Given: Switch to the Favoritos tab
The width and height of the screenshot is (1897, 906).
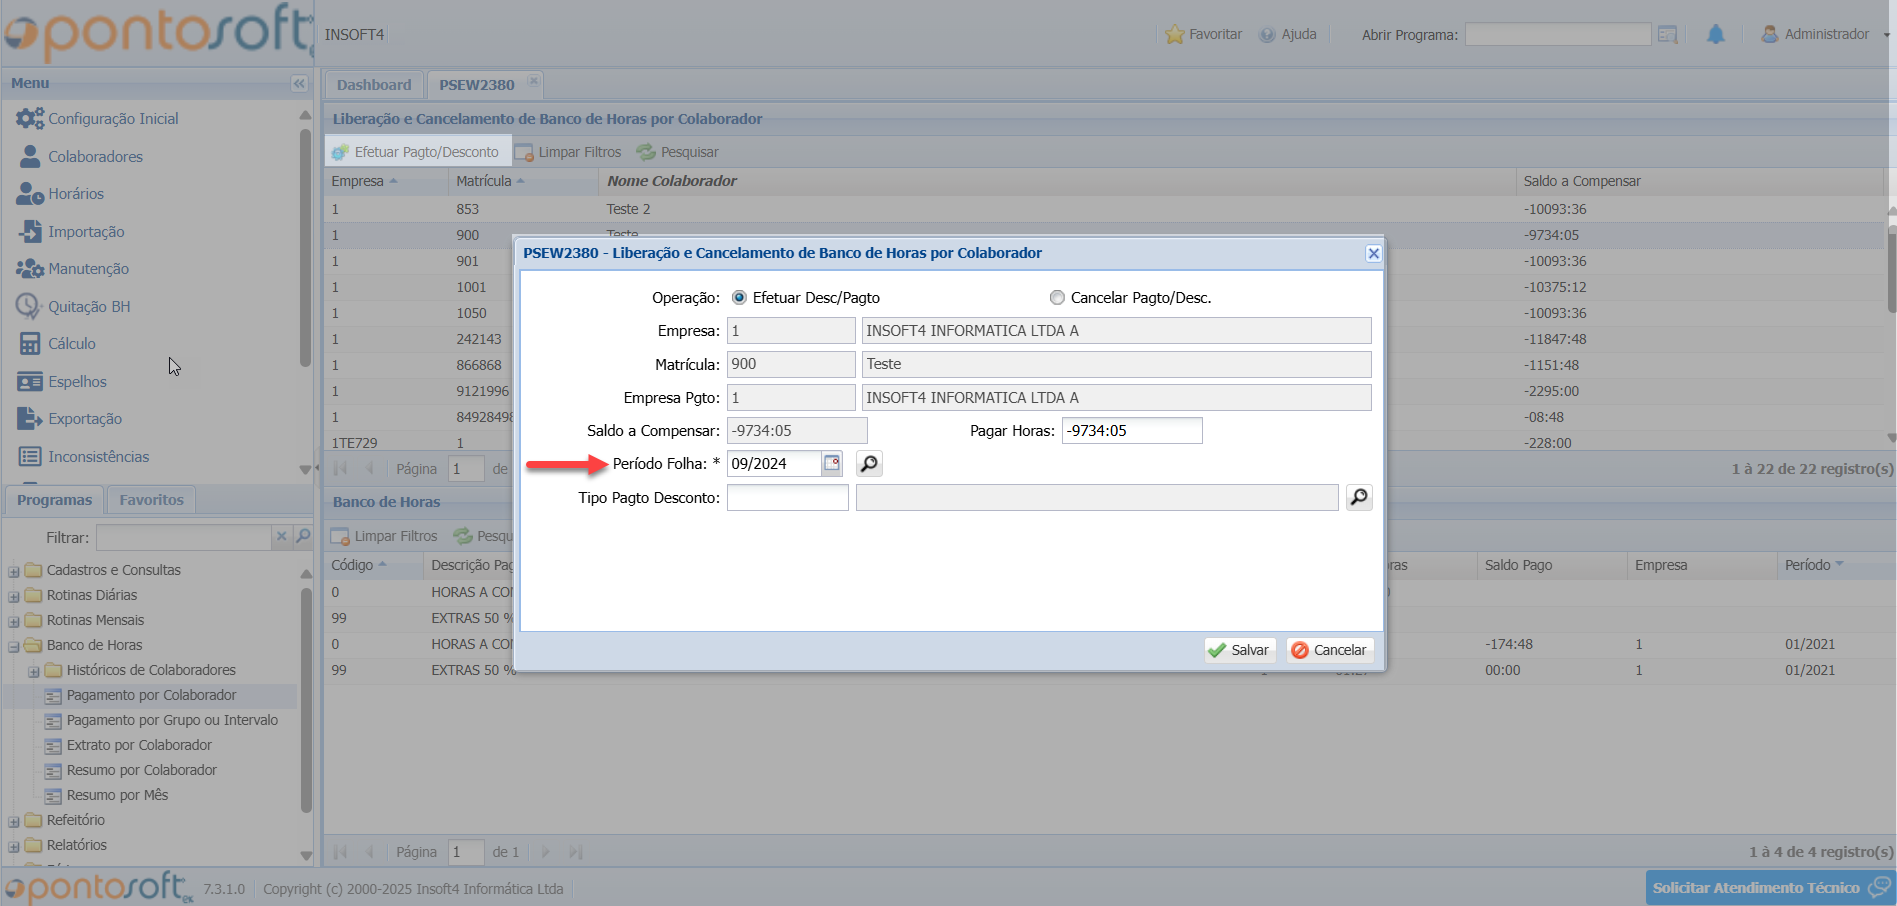Looking at the screenshot, I should point(151,500).
